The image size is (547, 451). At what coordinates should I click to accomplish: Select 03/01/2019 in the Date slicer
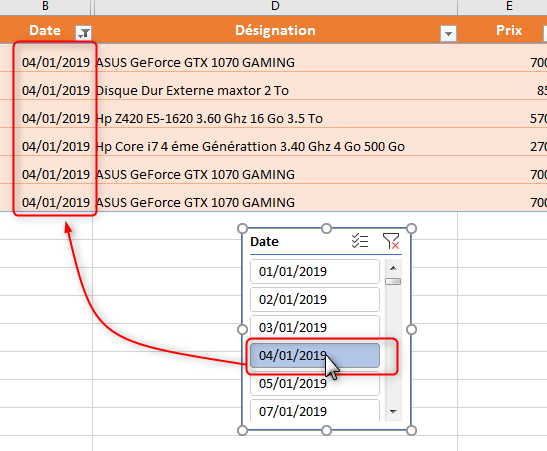[x=315, y=327]
